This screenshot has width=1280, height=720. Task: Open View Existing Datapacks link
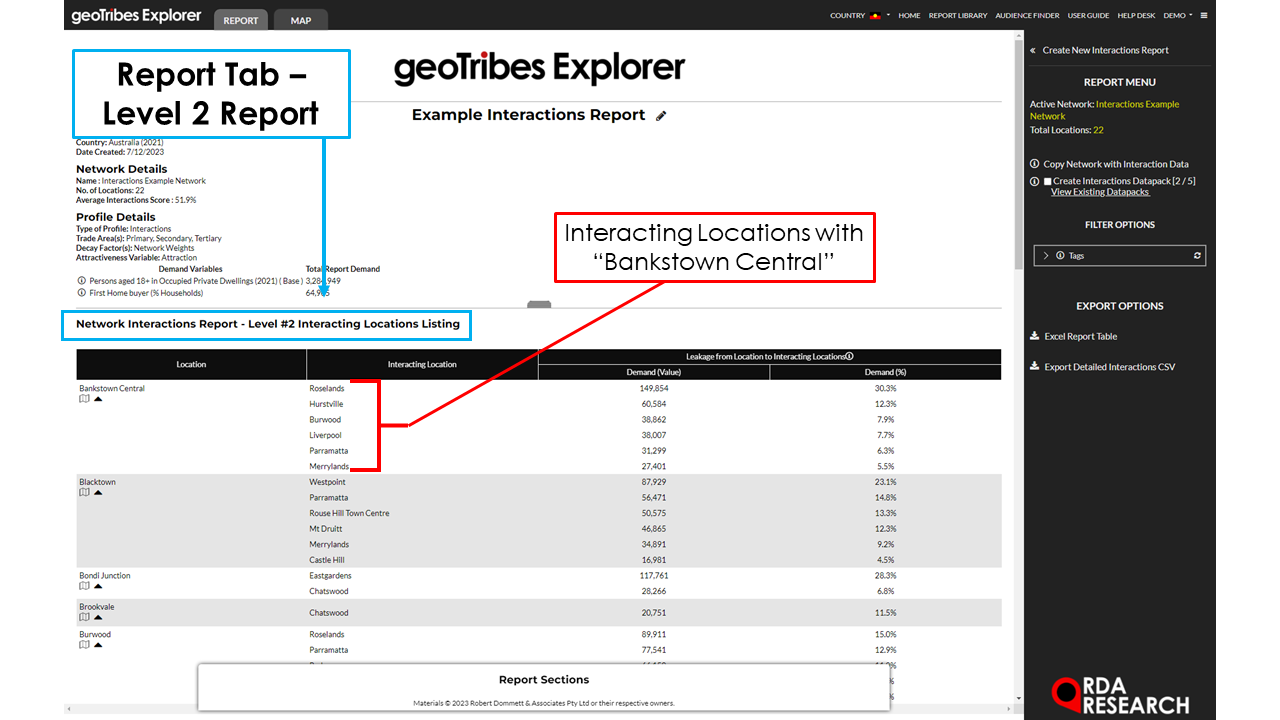pos(1100,192)
